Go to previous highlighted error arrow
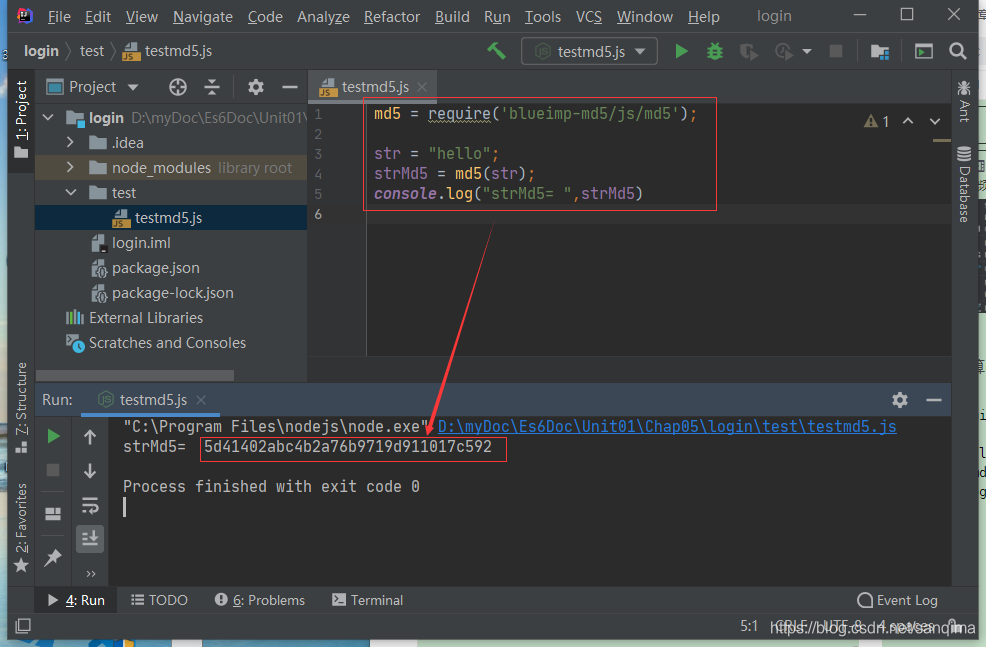Viewport: 986px width, 647px height. (x=907, y=121)
